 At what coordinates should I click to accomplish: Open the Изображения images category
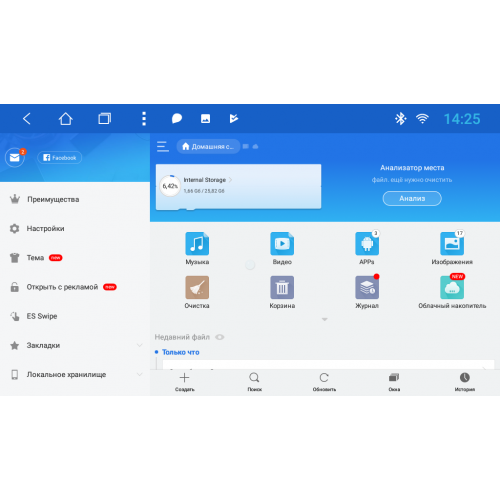452,244
